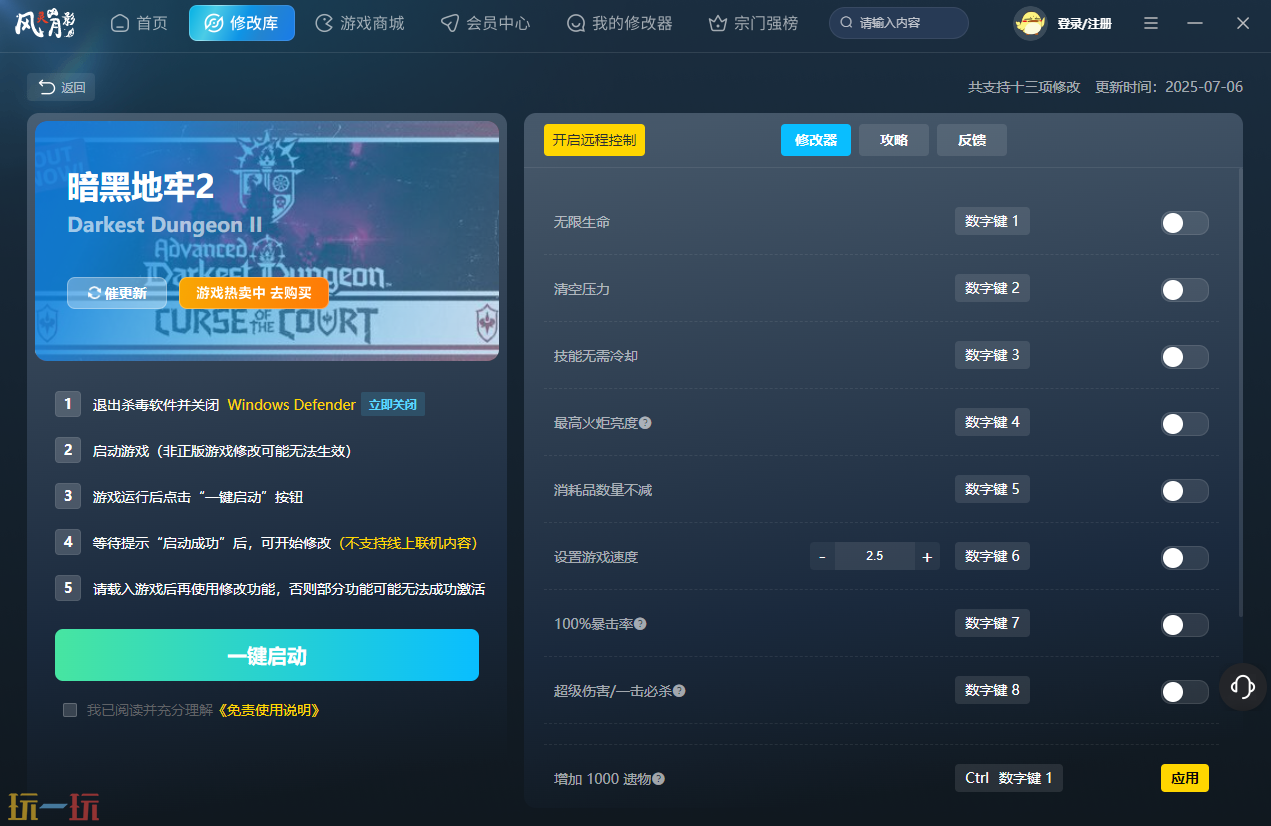Toggle 消耗品数量不减 switch
Viewport: 1271px width, 826px height.
(1185, 491)
